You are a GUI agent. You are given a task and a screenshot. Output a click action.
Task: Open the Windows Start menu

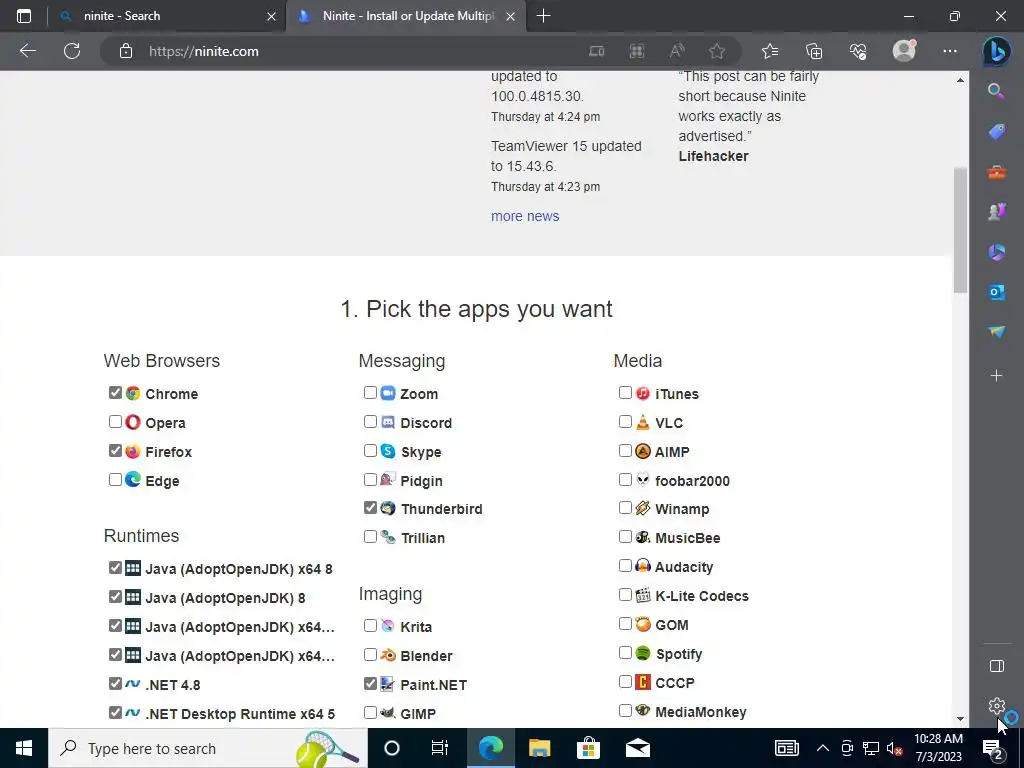(x=24, y=748)
